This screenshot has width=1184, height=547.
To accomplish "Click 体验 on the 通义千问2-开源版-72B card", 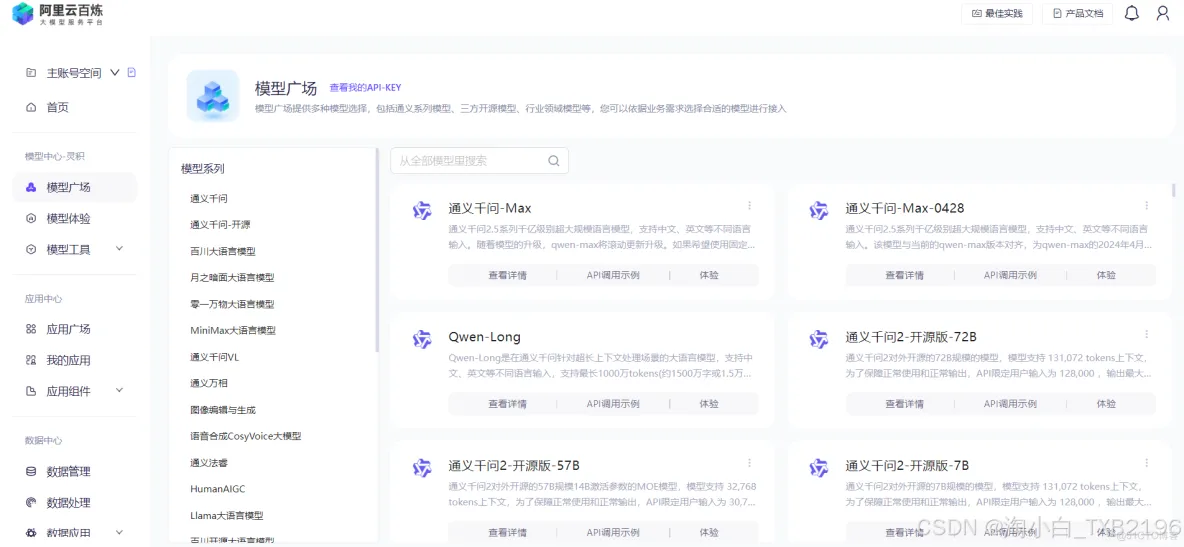I will 1106,403.
